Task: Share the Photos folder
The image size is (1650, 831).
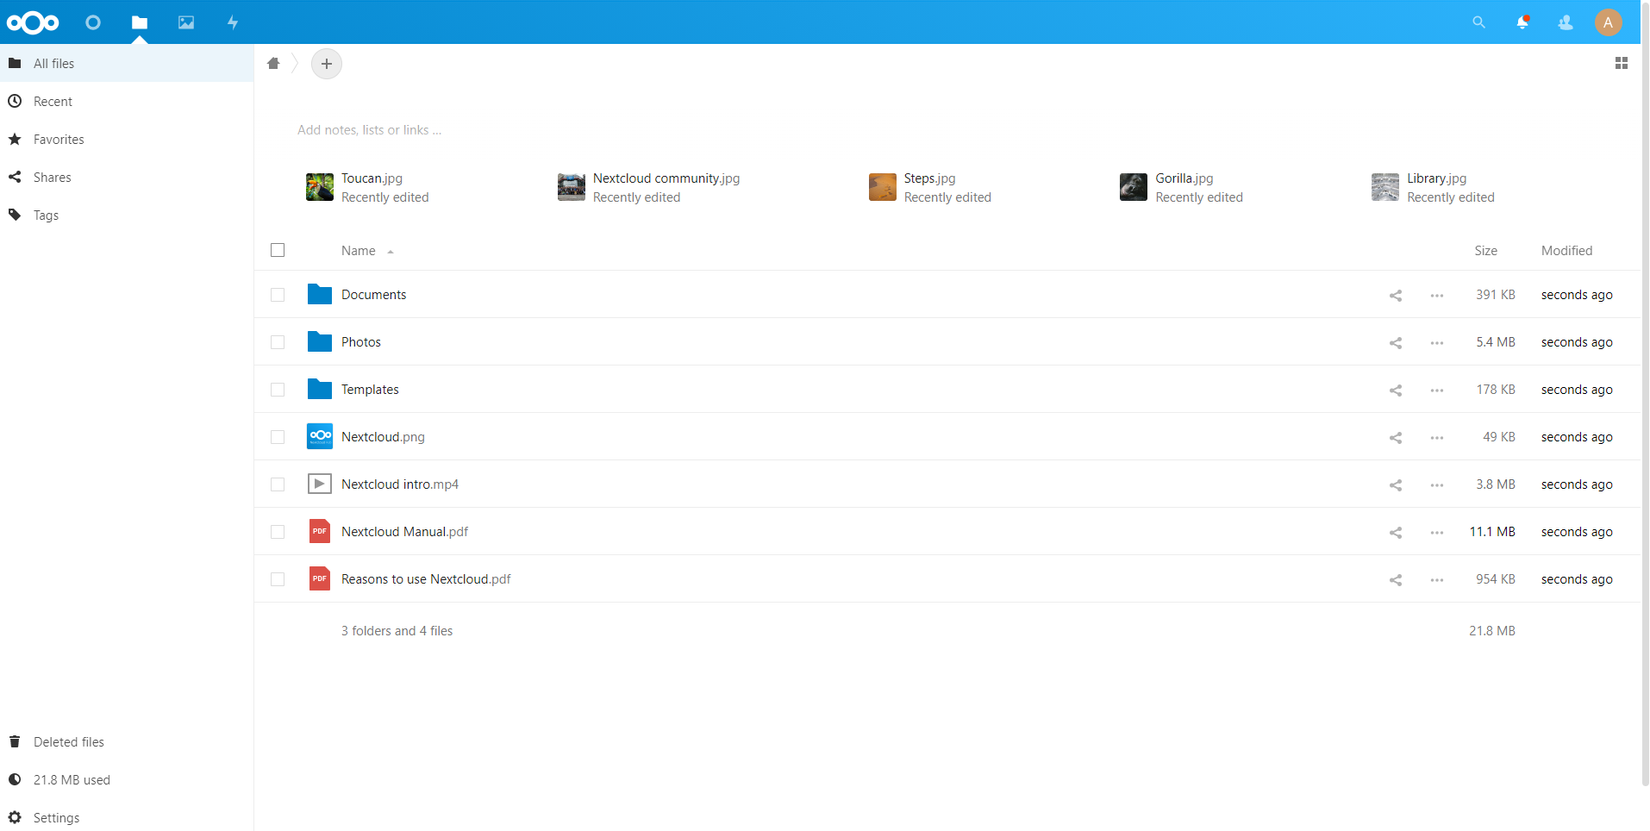Action: (1395, 343)
